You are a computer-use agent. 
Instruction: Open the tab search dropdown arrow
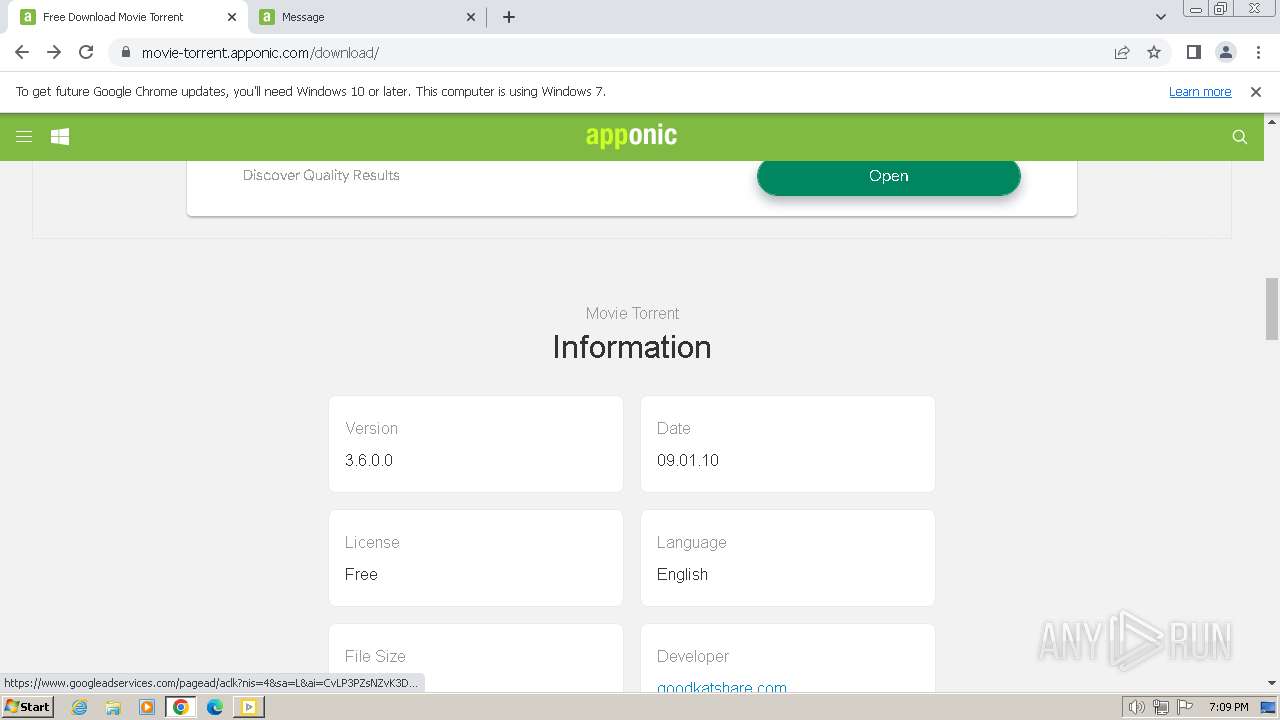click(x=1161, y=17)
